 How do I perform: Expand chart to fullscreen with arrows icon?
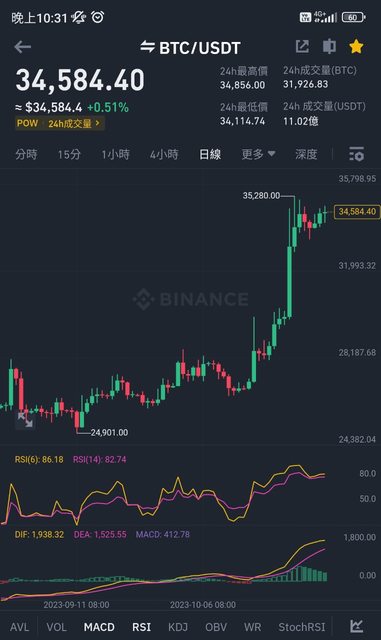click(25, 420)
